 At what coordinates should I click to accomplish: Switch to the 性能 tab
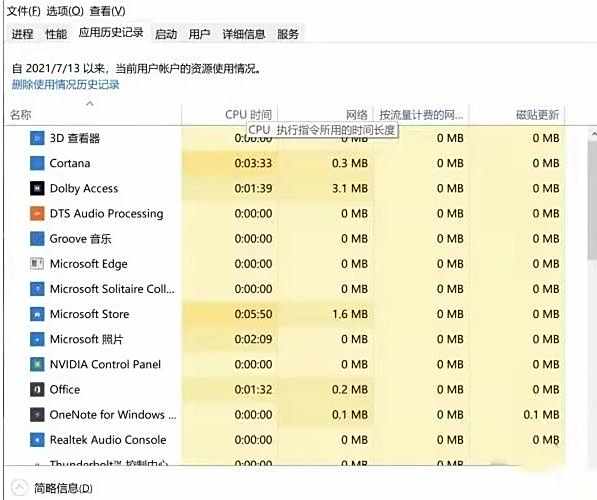pyautogui.click(x=56, y=34)
